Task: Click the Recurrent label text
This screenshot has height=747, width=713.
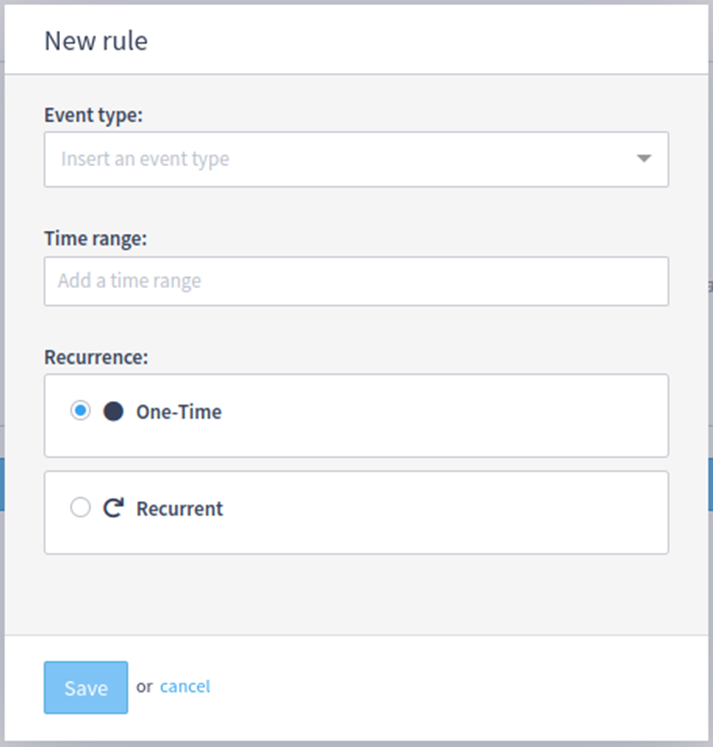Action: (x=180, y=509)
